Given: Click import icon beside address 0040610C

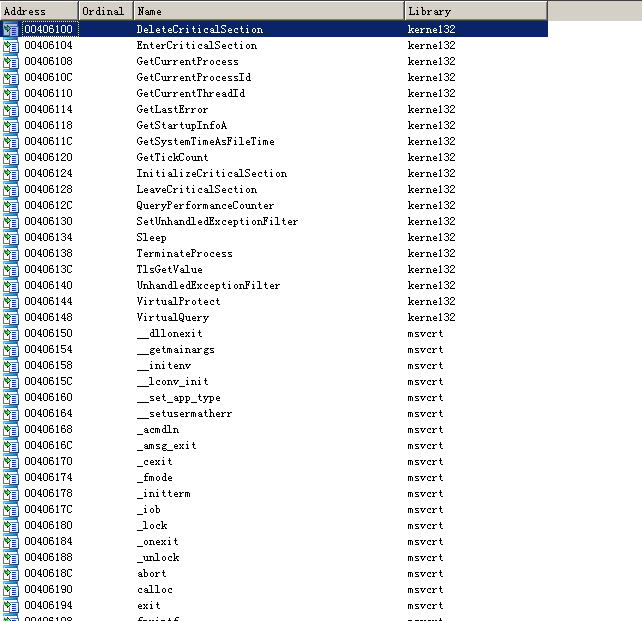Looking at the screenshot, I should click(11, 77).
